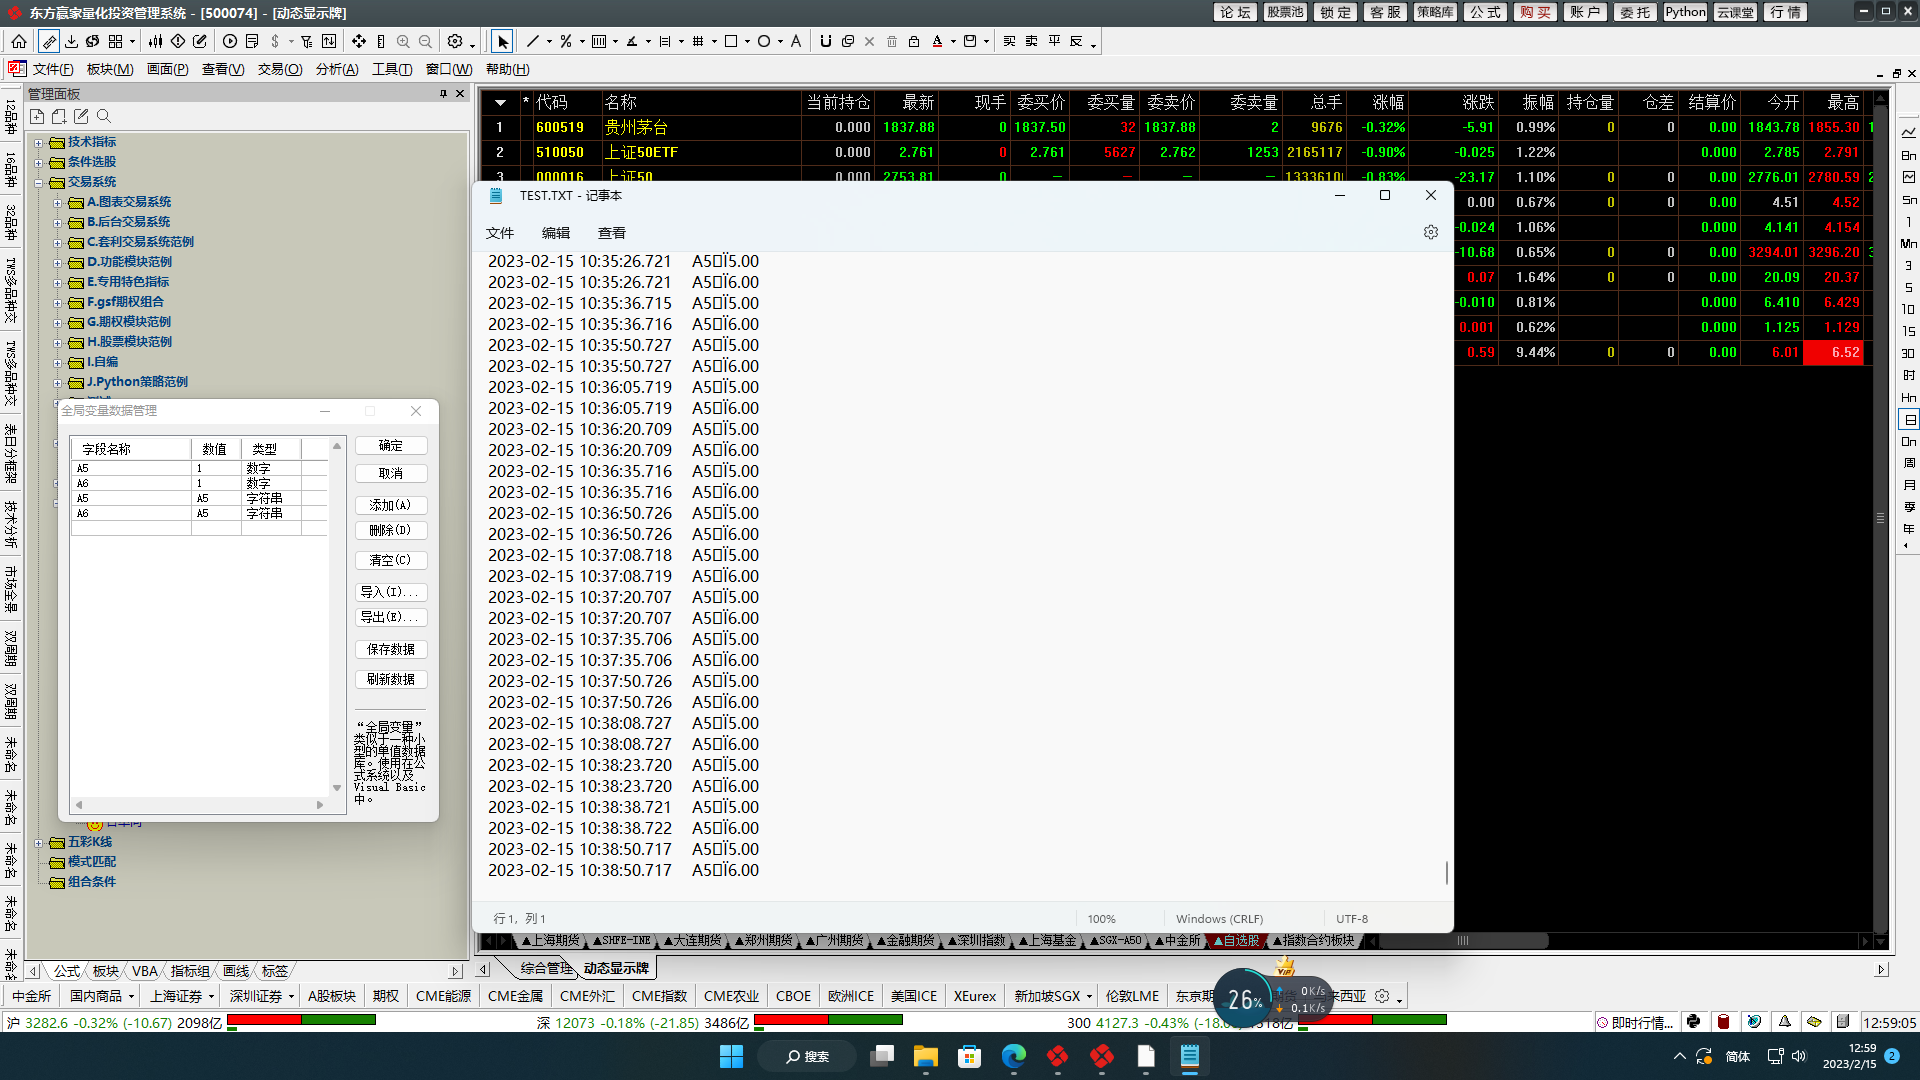Open the 文件(F) menu in main window
The height and width of the screenshot is (1080, 1920).
click(x=53, y=69)
